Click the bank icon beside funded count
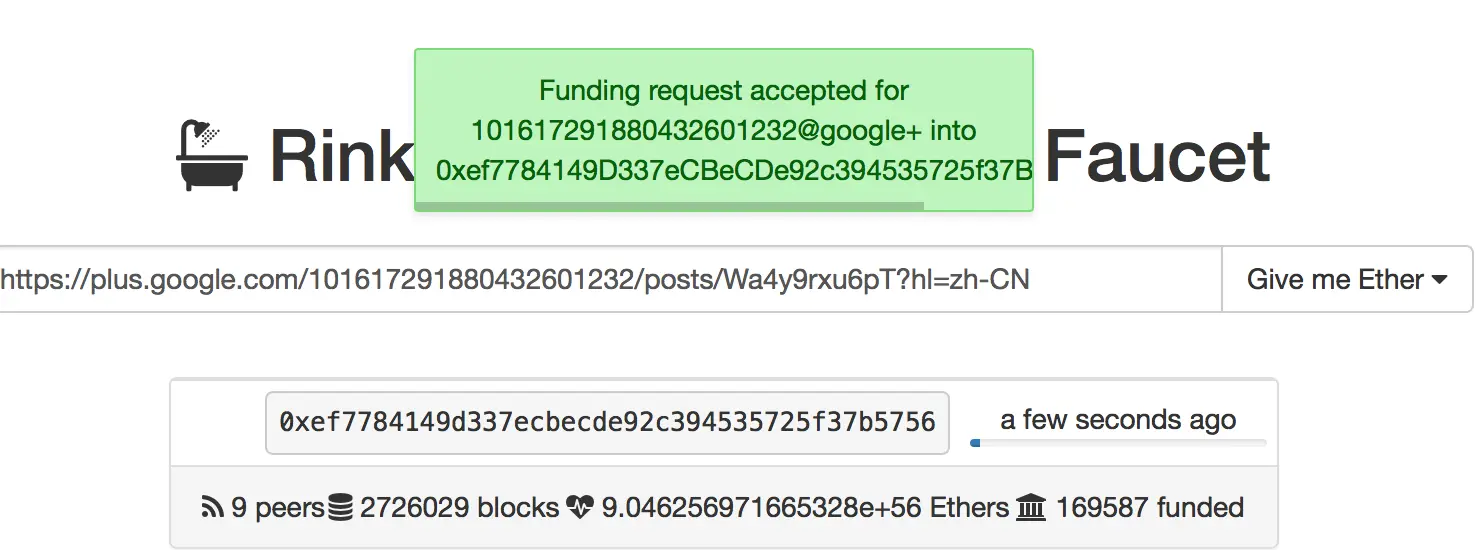The height and width of the screenshot is (550, 1478). coord(1030,508)
